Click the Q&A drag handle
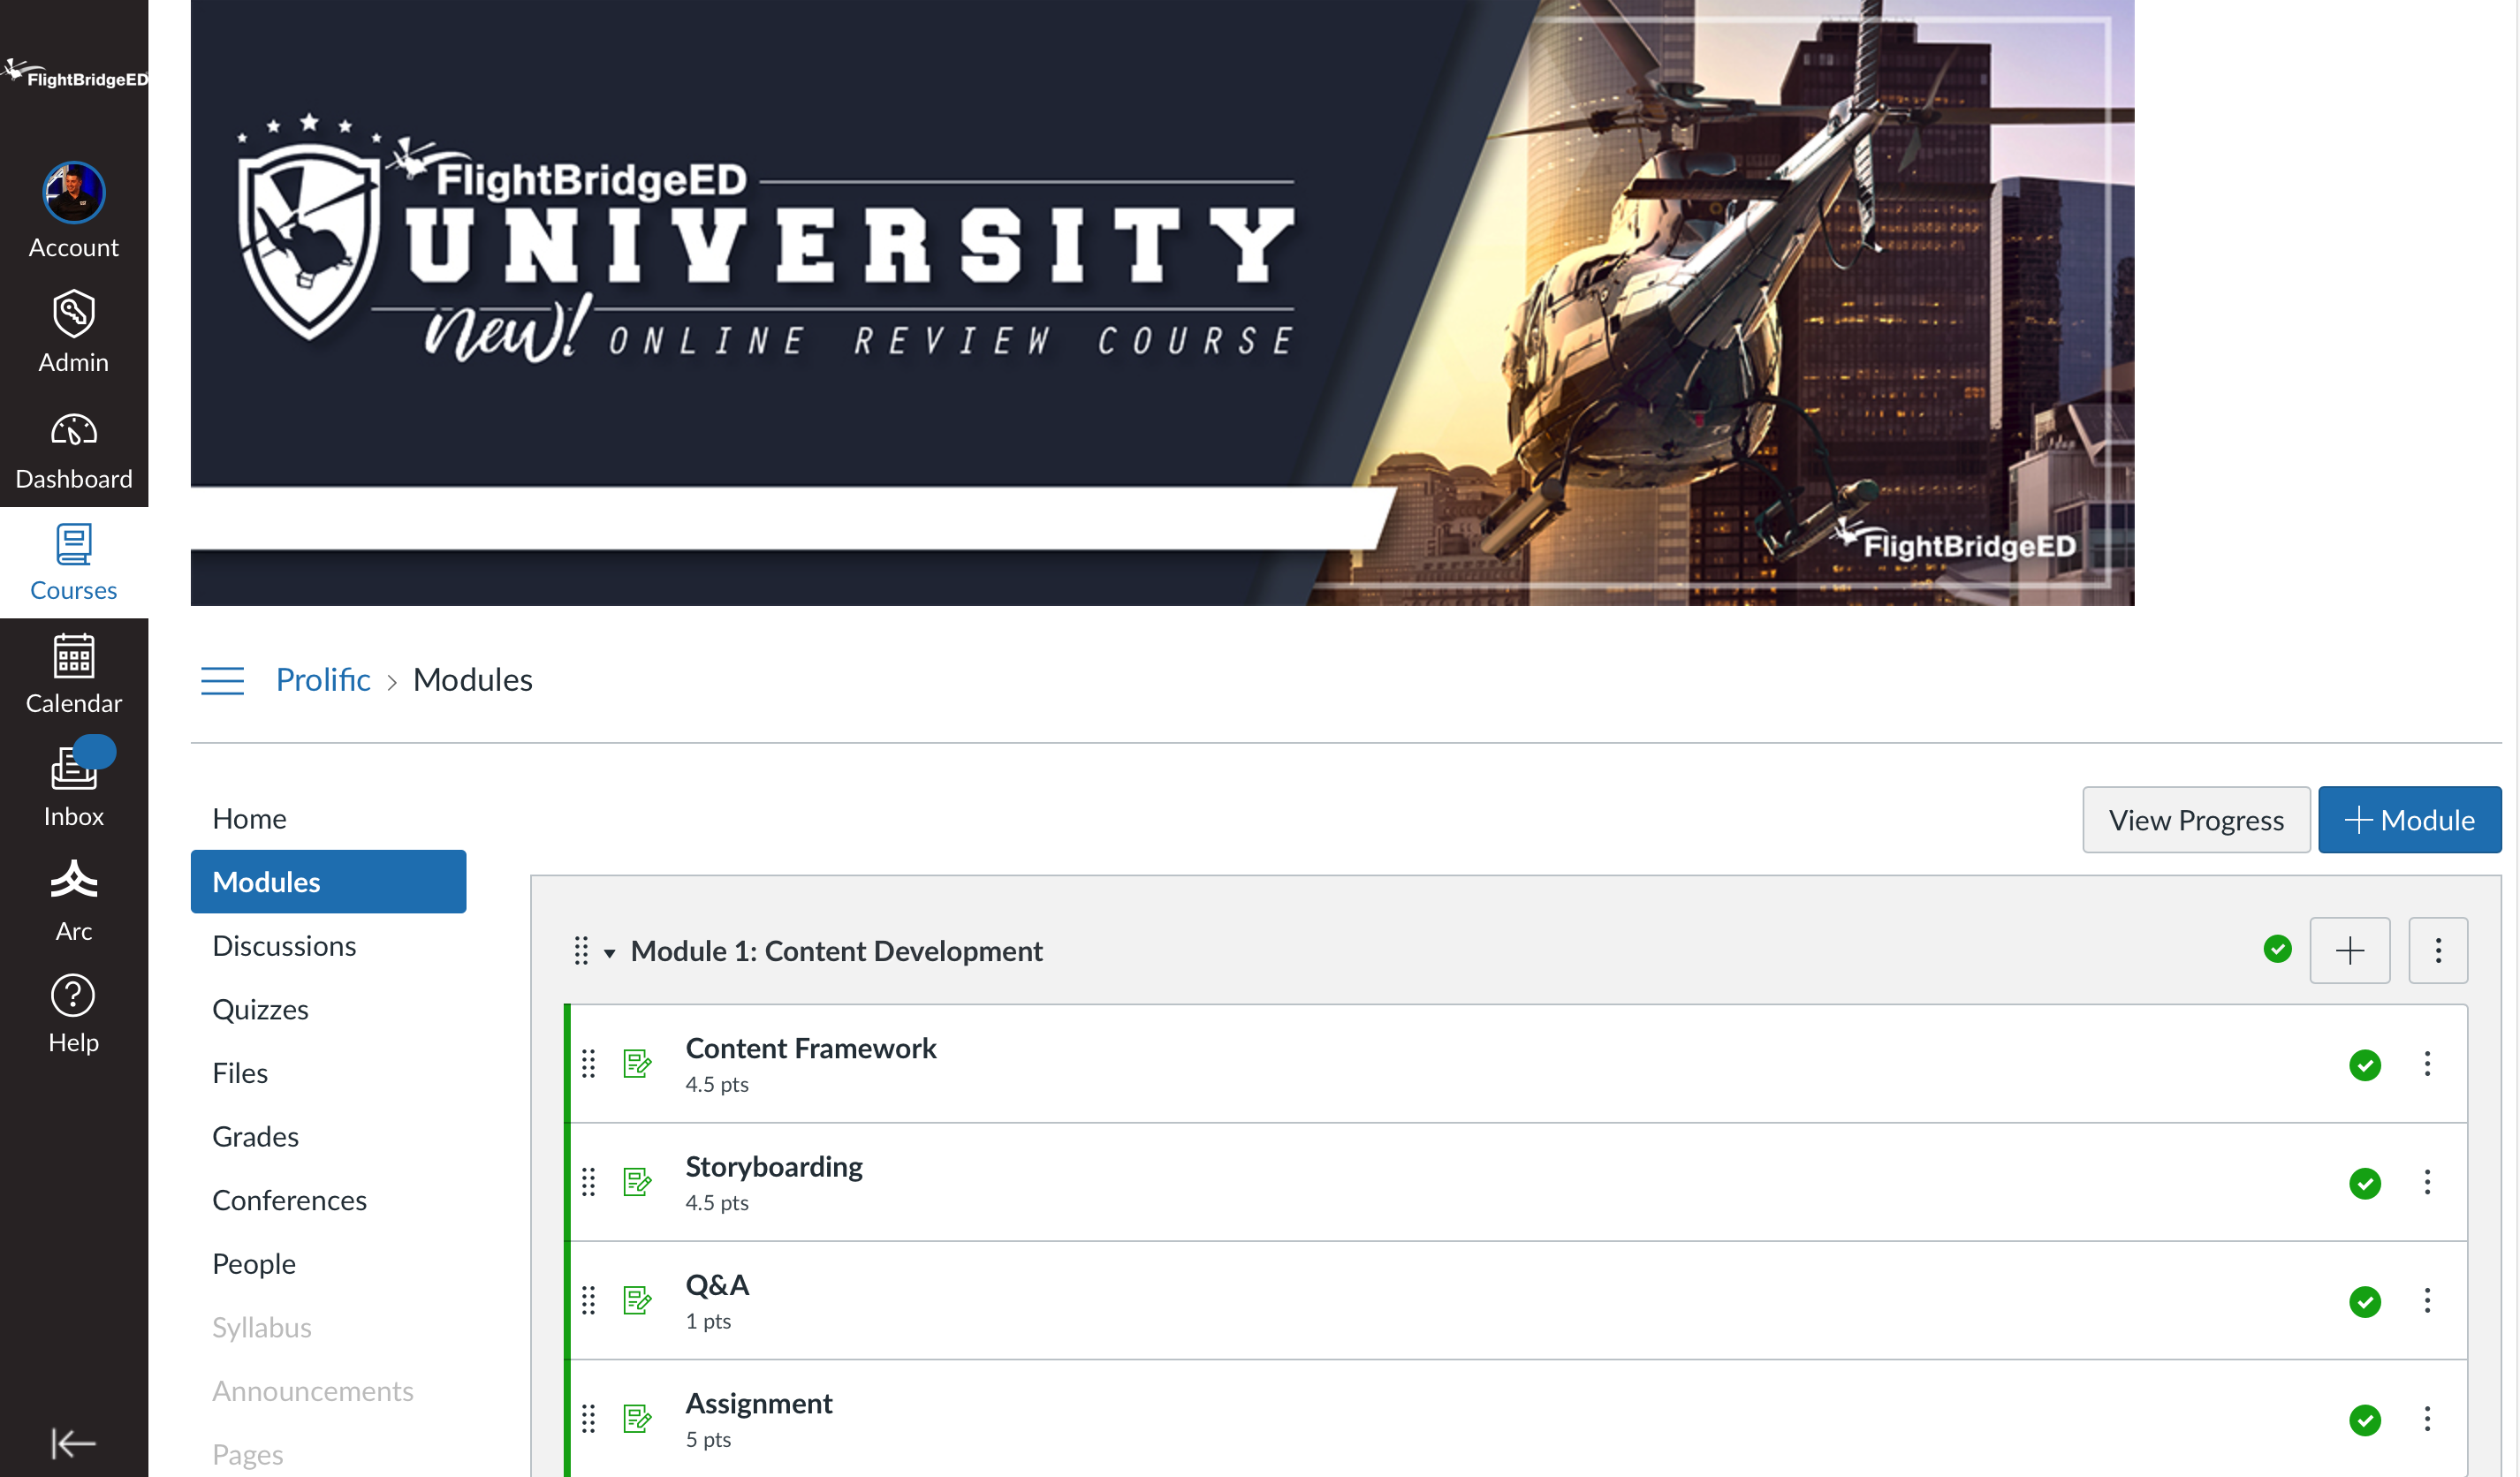This screenshot has height=1477, width=2520. coord(588,1300)
